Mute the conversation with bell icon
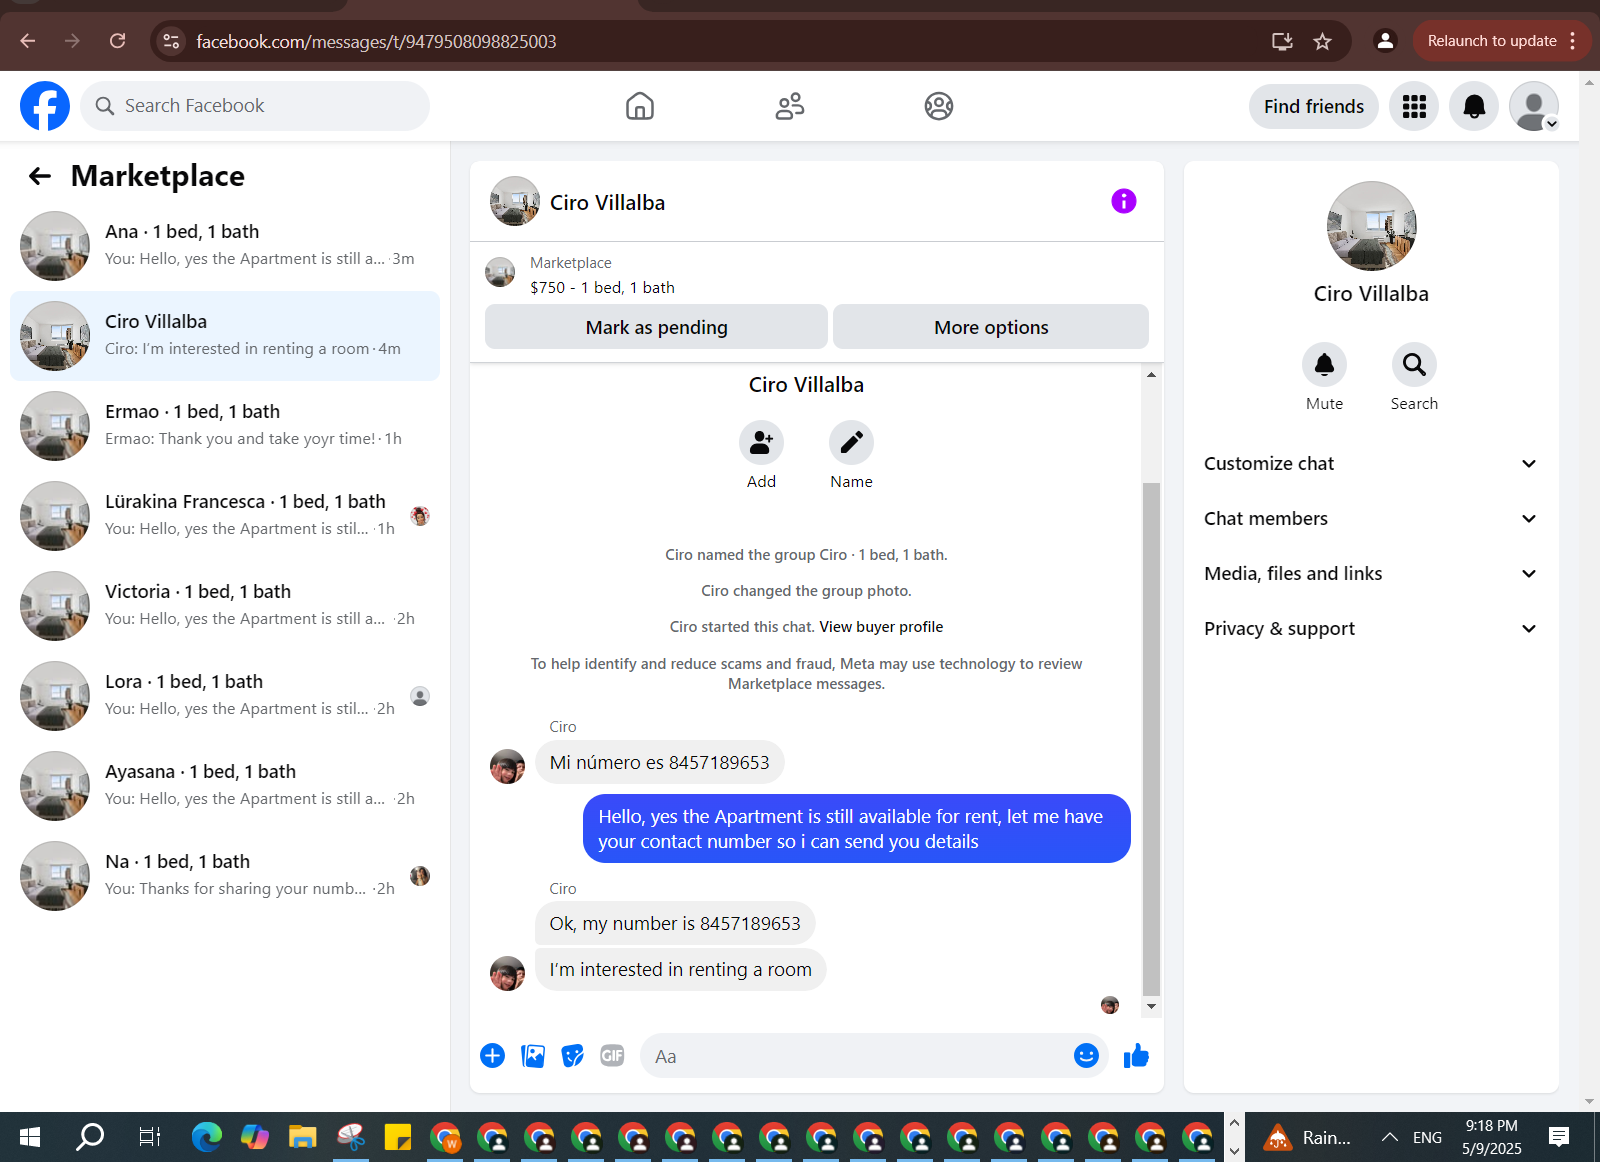This screenshot has width=1600, height=1162. 1324,364
